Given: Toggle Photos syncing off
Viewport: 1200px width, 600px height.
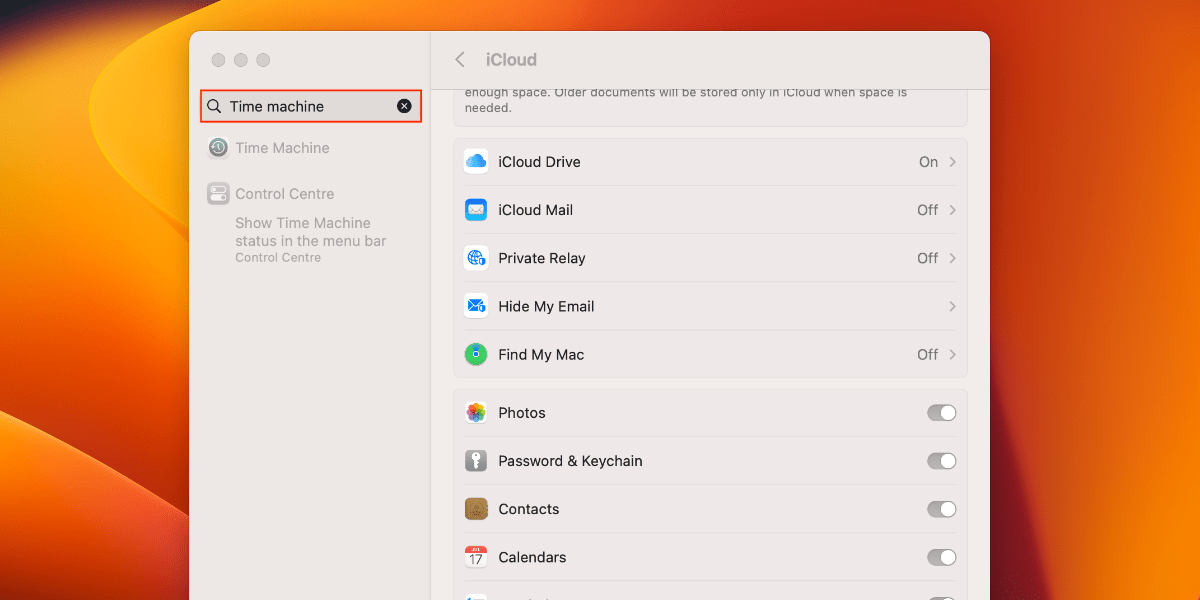Looking at the screenshot, I should [x=941, y=412].
